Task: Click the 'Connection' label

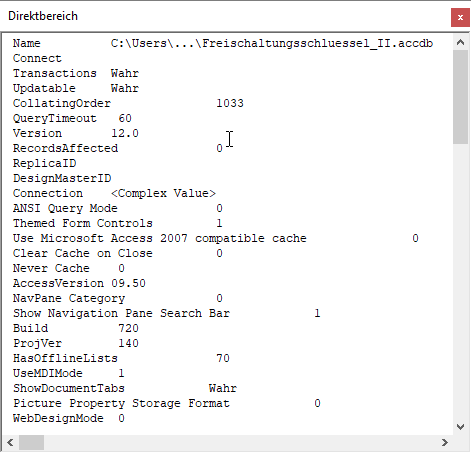Action: click(x=48, y=193)
